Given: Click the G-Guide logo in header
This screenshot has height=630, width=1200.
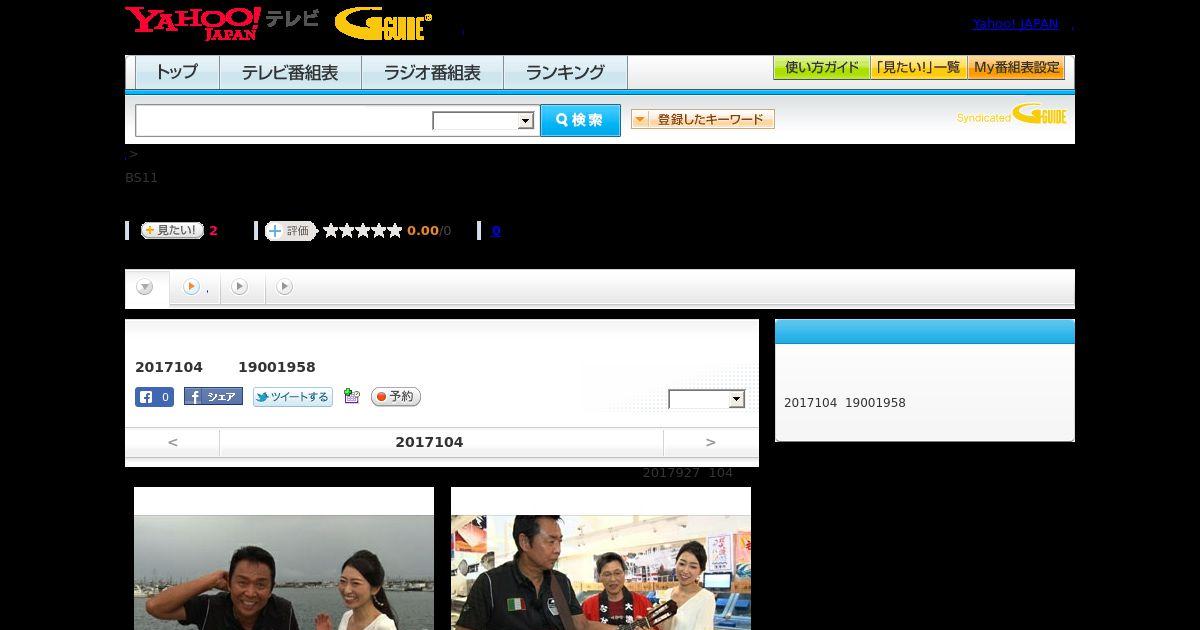Looking at the screenshot, I should [x=383, y=24].
